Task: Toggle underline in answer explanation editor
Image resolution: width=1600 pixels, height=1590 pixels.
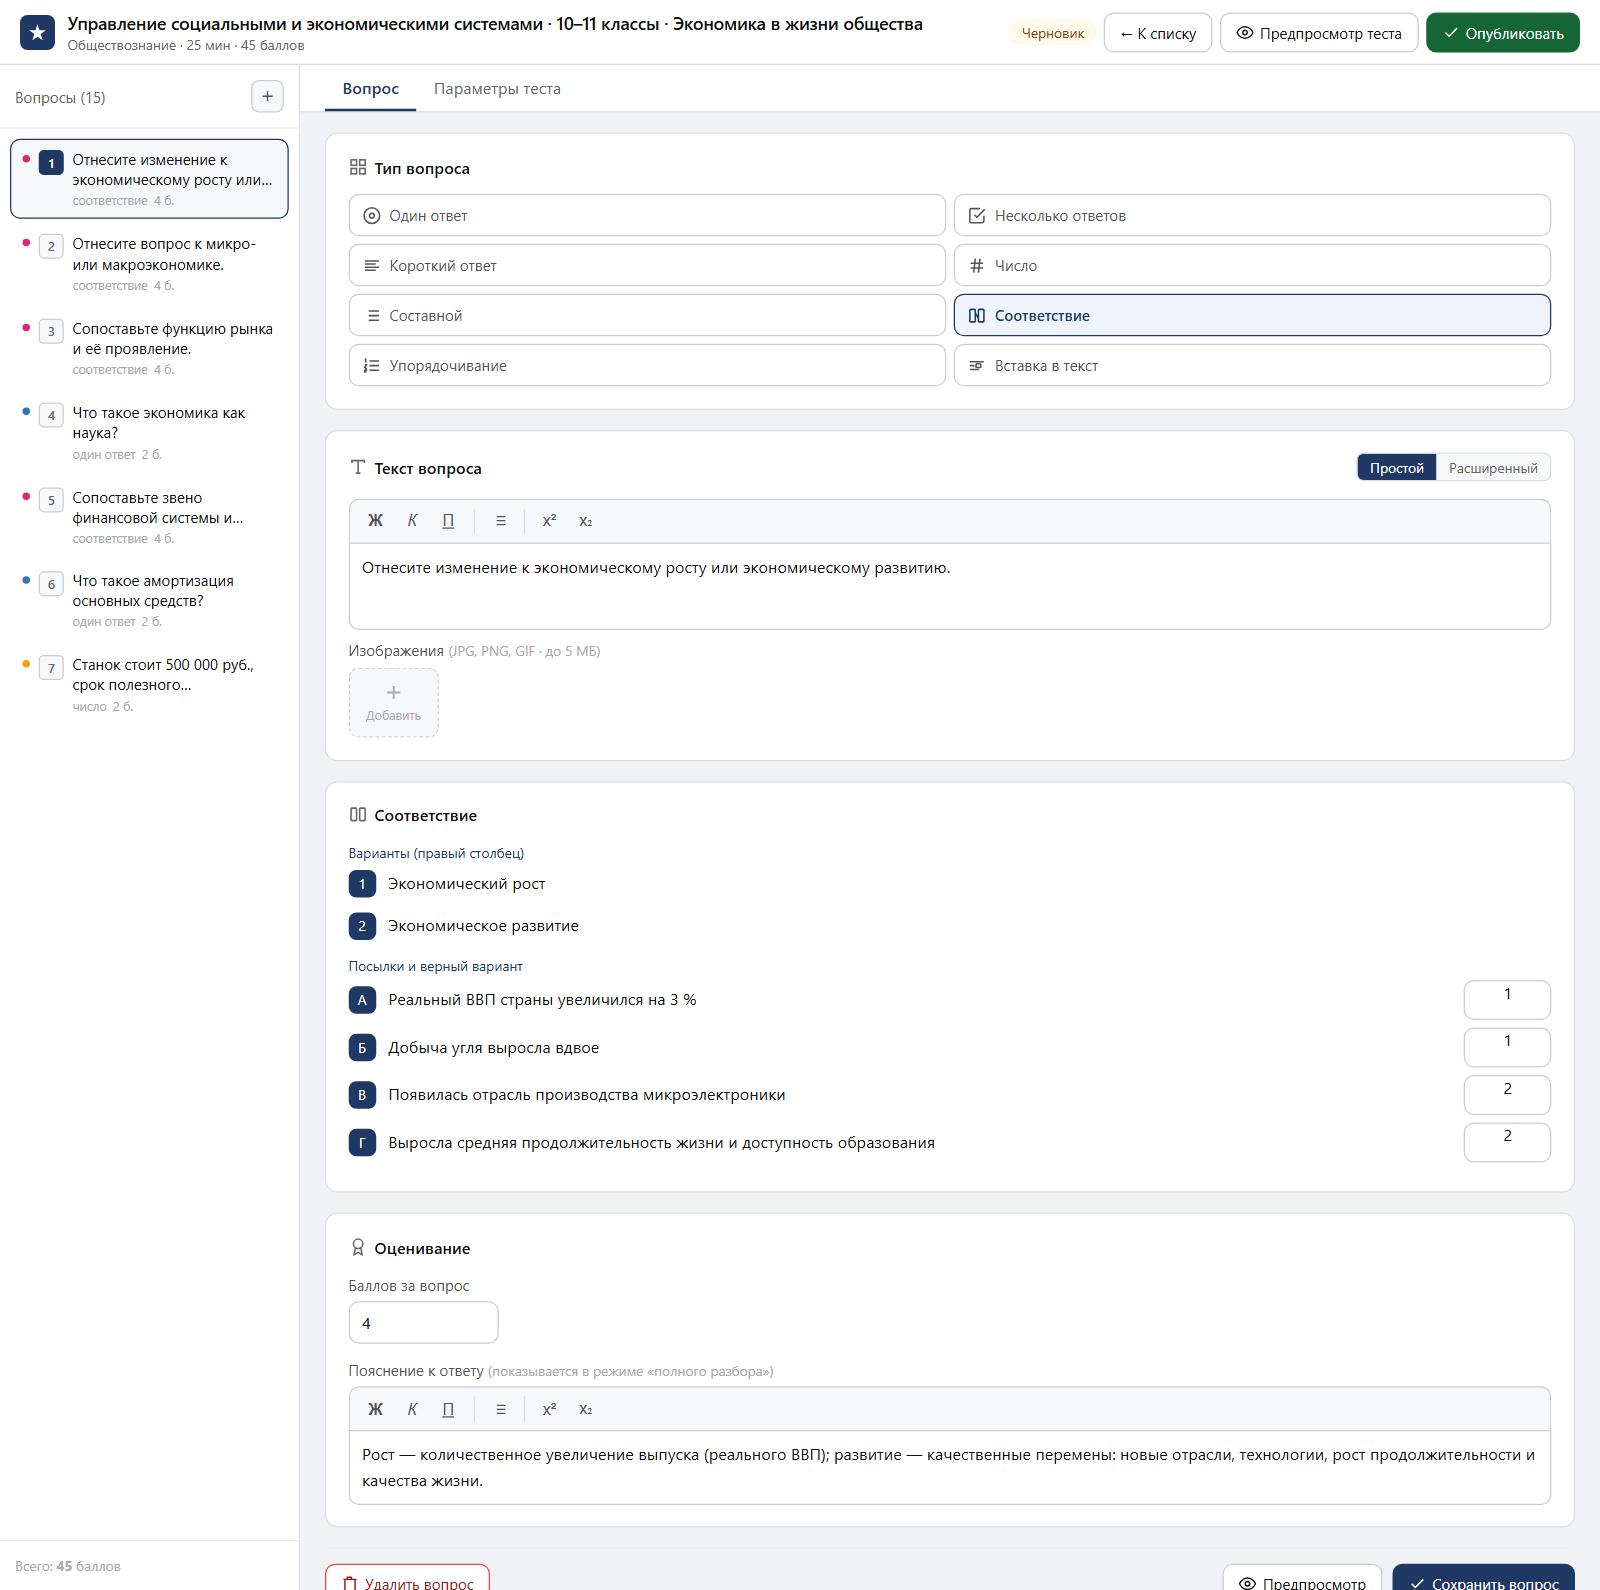Action: pyautogui.click(x=448, y=1409)
